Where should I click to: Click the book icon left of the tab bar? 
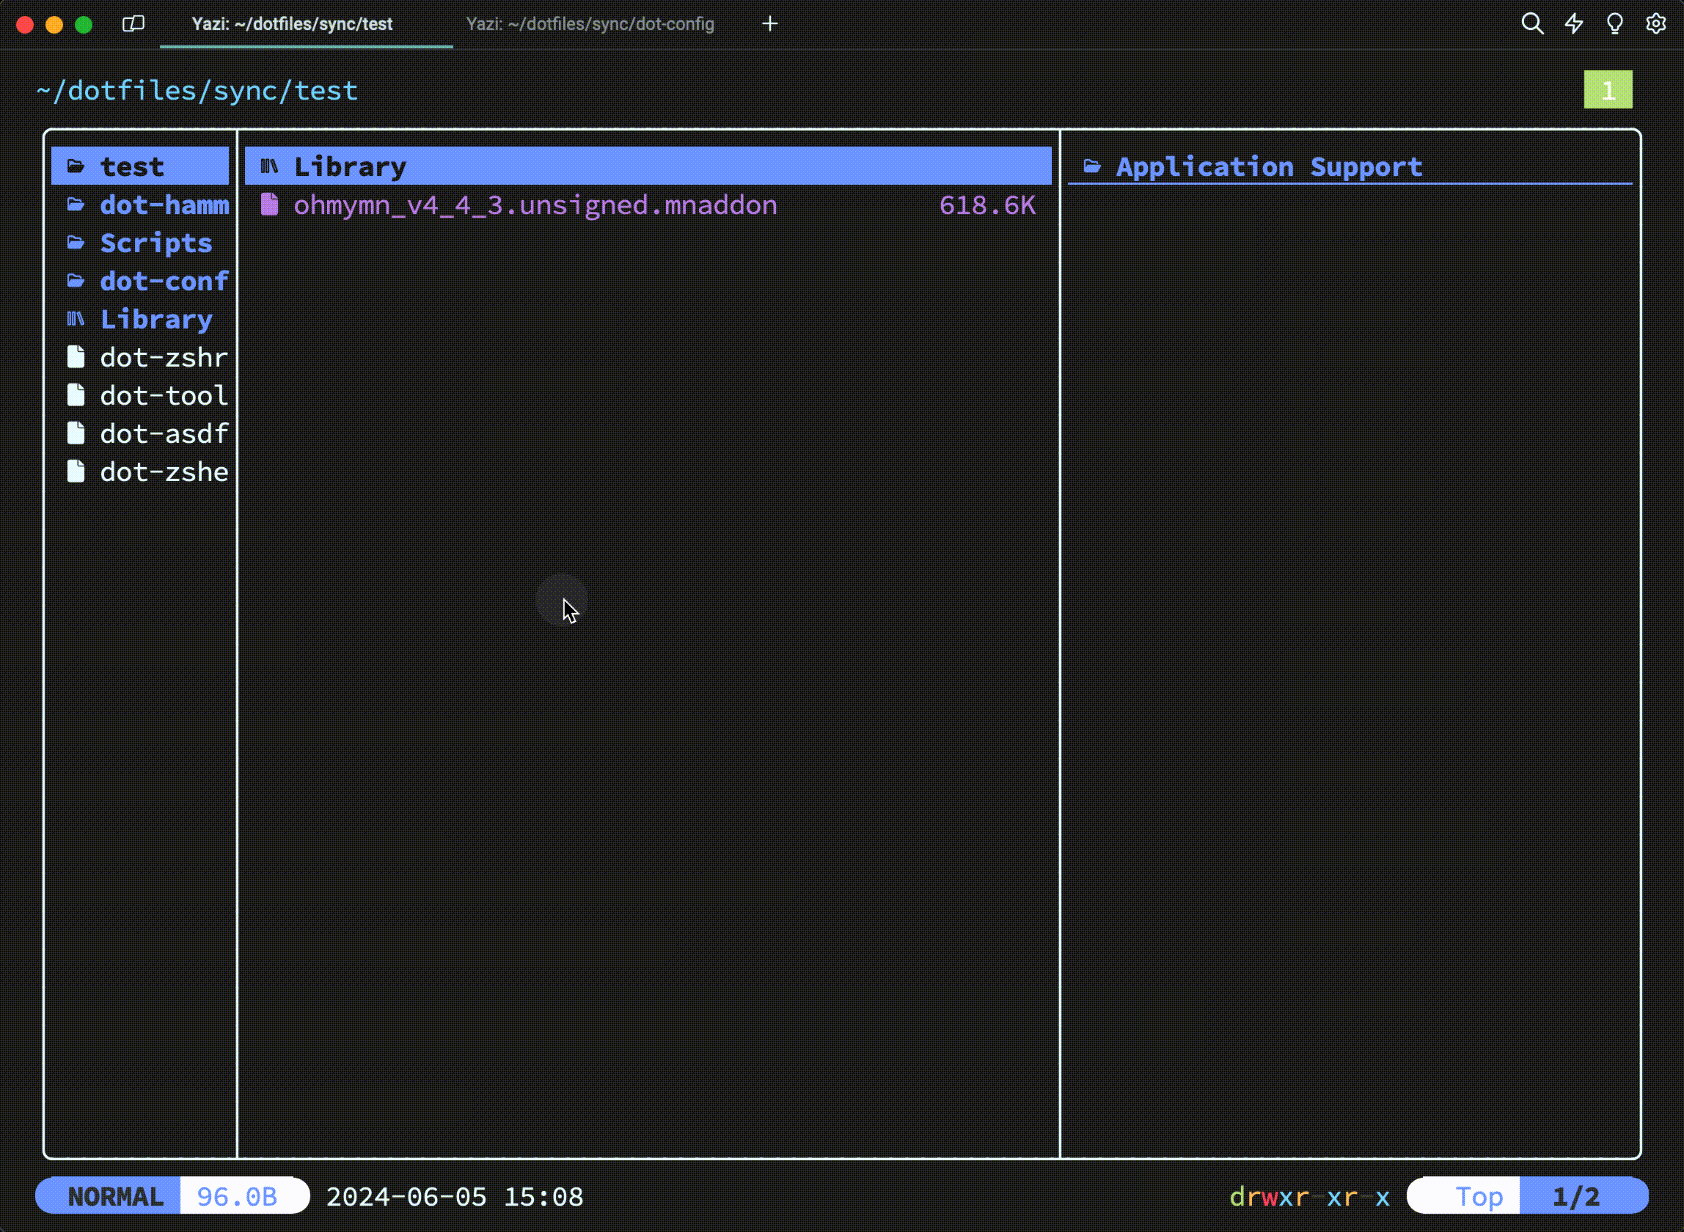(x=133, y=23)
